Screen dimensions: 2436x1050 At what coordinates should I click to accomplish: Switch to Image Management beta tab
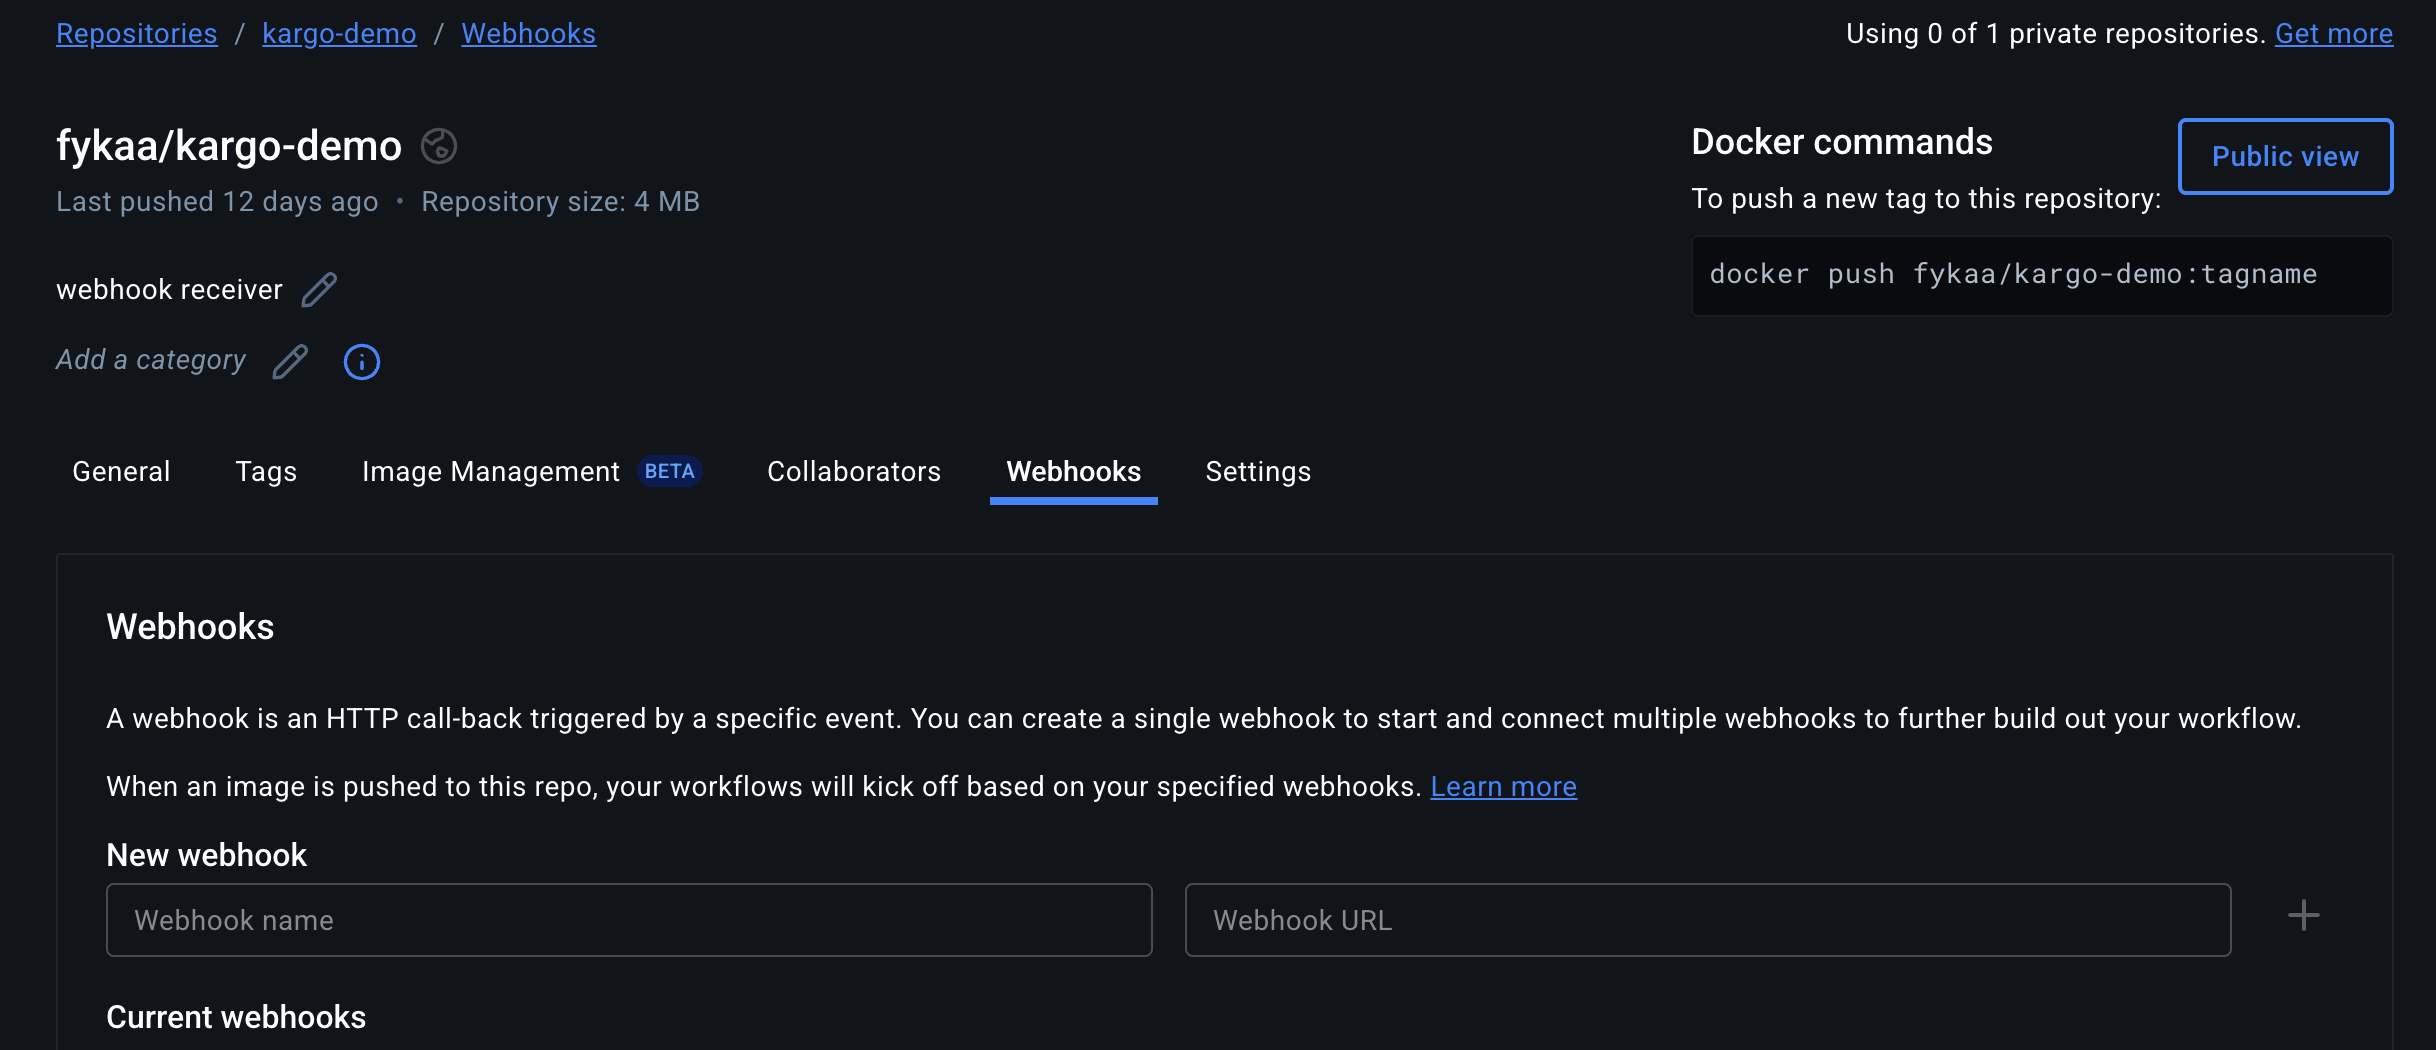(491, 471)
